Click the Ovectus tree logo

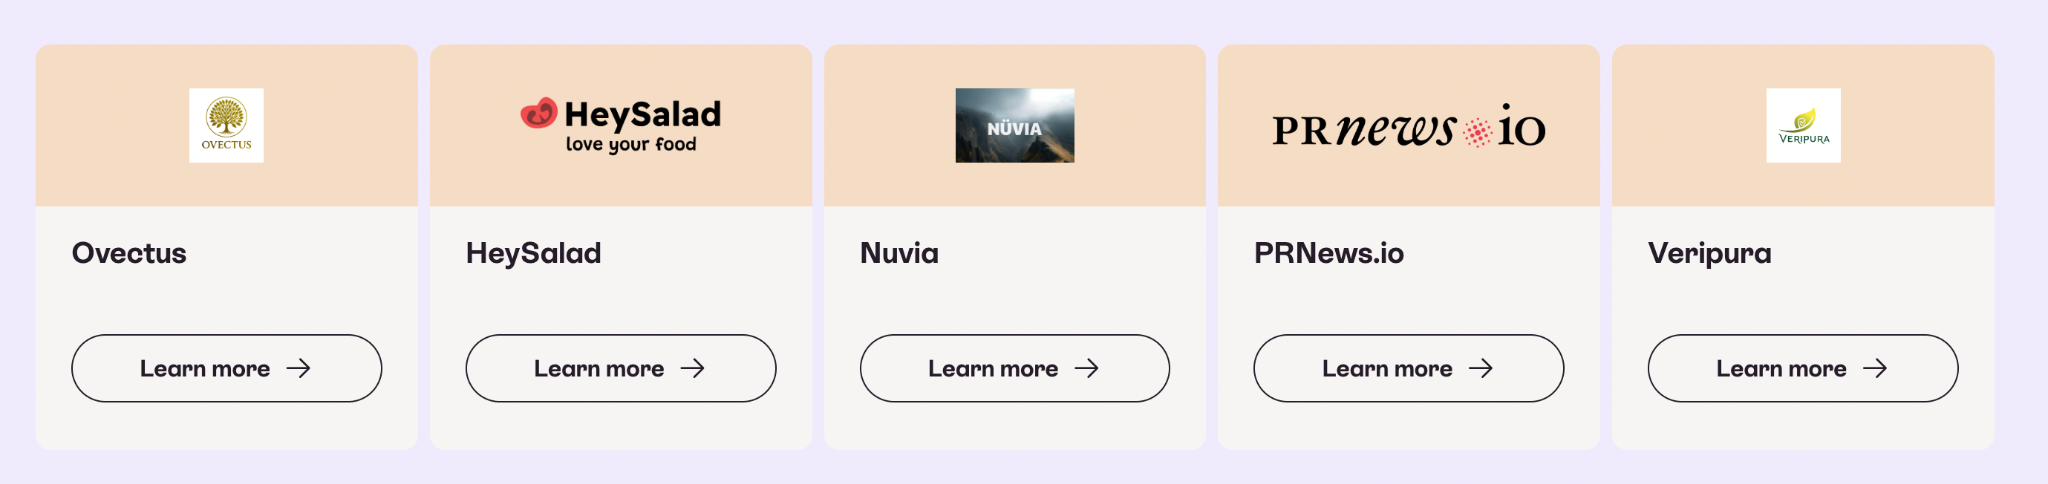pos(227,125)
